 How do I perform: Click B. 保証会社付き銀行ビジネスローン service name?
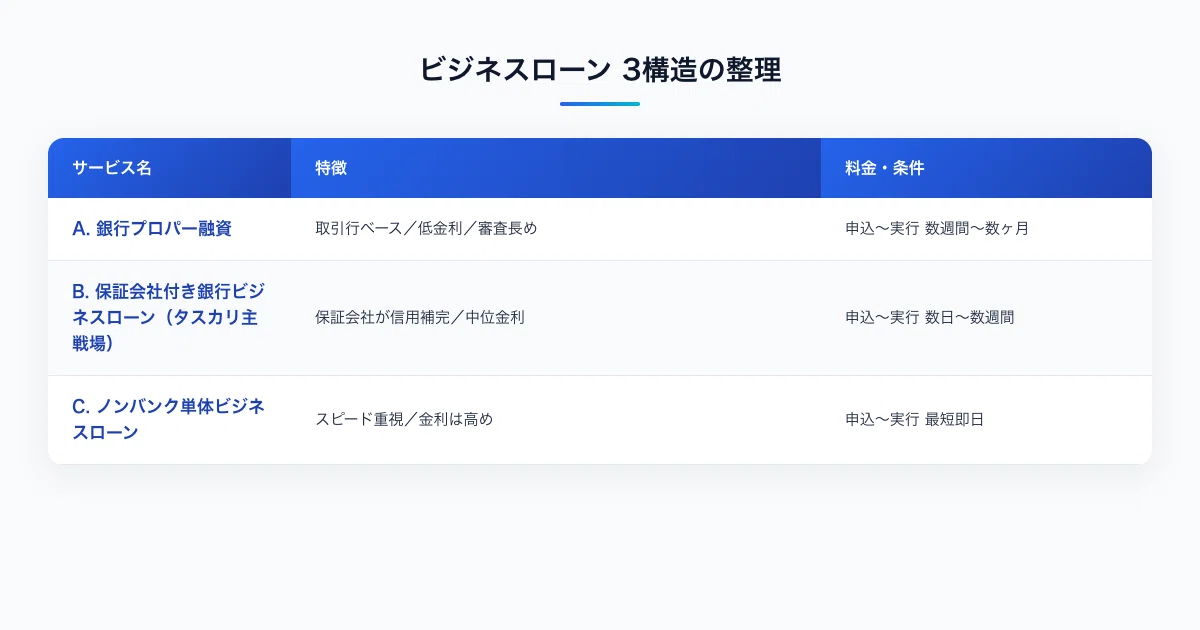tap(168, 317)
